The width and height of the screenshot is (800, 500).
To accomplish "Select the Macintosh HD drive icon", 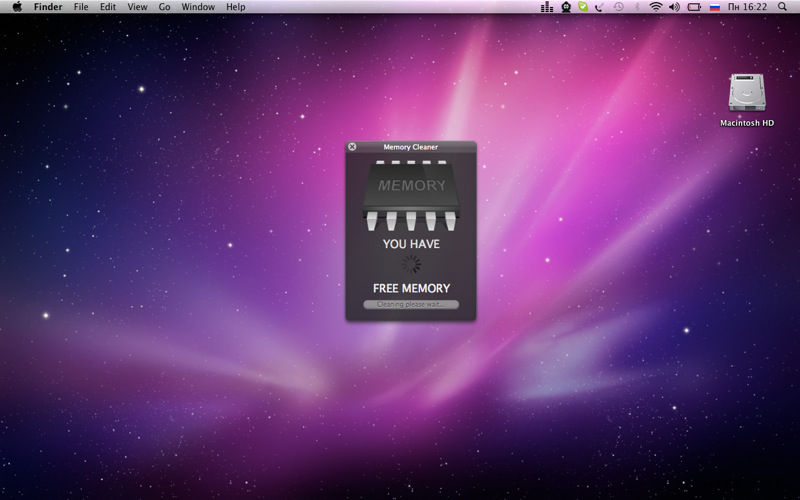I will pos(747,92).
